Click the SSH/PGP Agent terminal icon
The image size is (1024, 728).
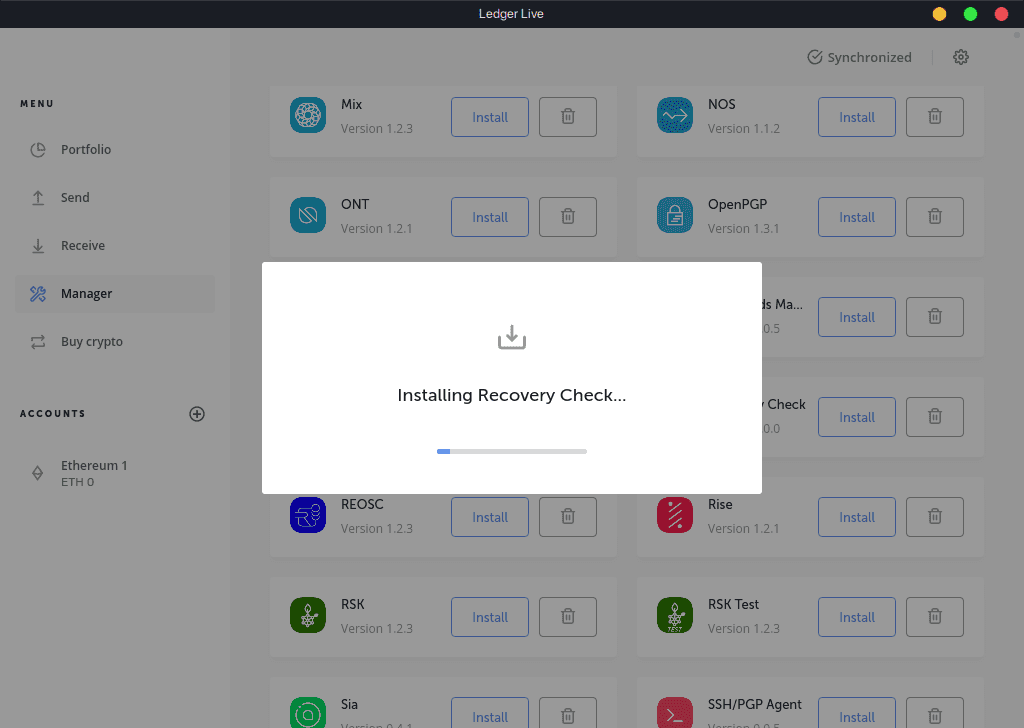pyautogui.click(x=675, y=712)
